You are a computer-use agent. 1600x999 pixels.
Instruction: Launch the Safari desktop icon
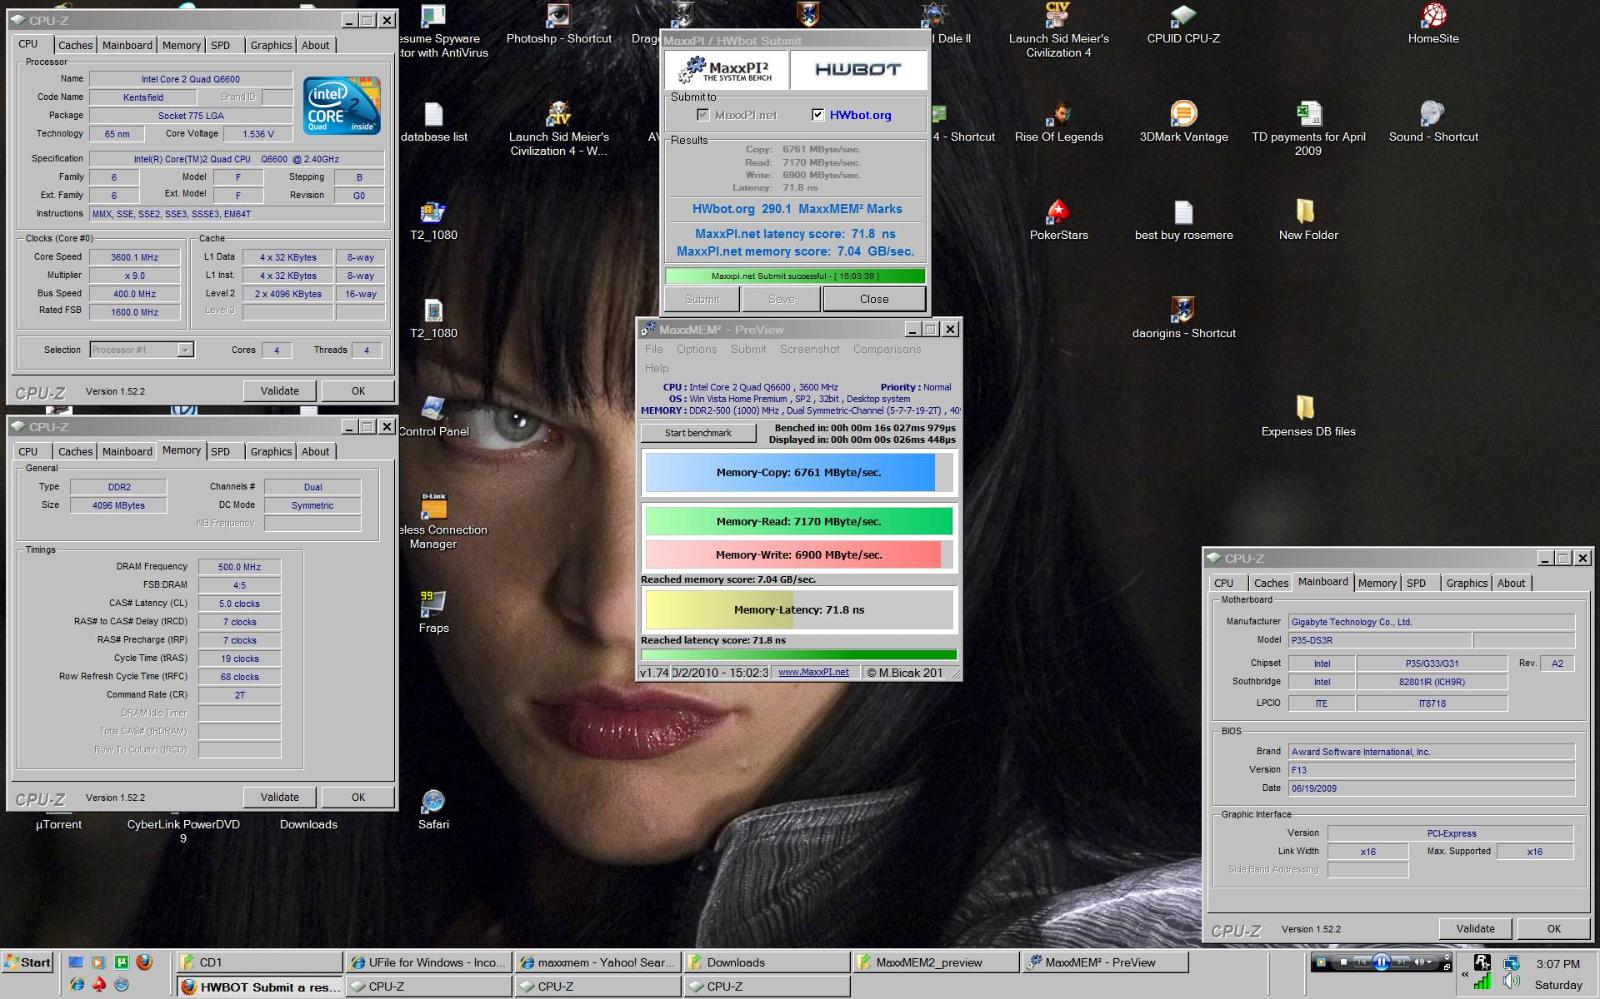point(433,810)
